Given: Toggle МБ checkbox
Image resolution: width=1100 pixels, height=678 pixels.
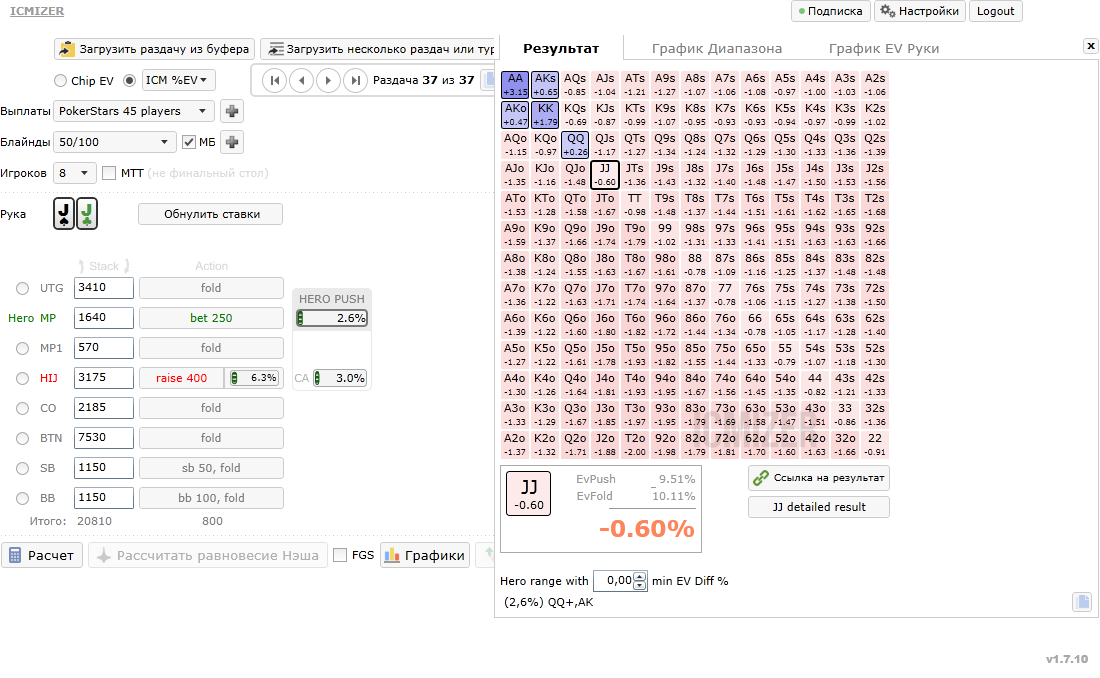Looking at the screenshot, I should pyautogui.click(x=188, y=142).
